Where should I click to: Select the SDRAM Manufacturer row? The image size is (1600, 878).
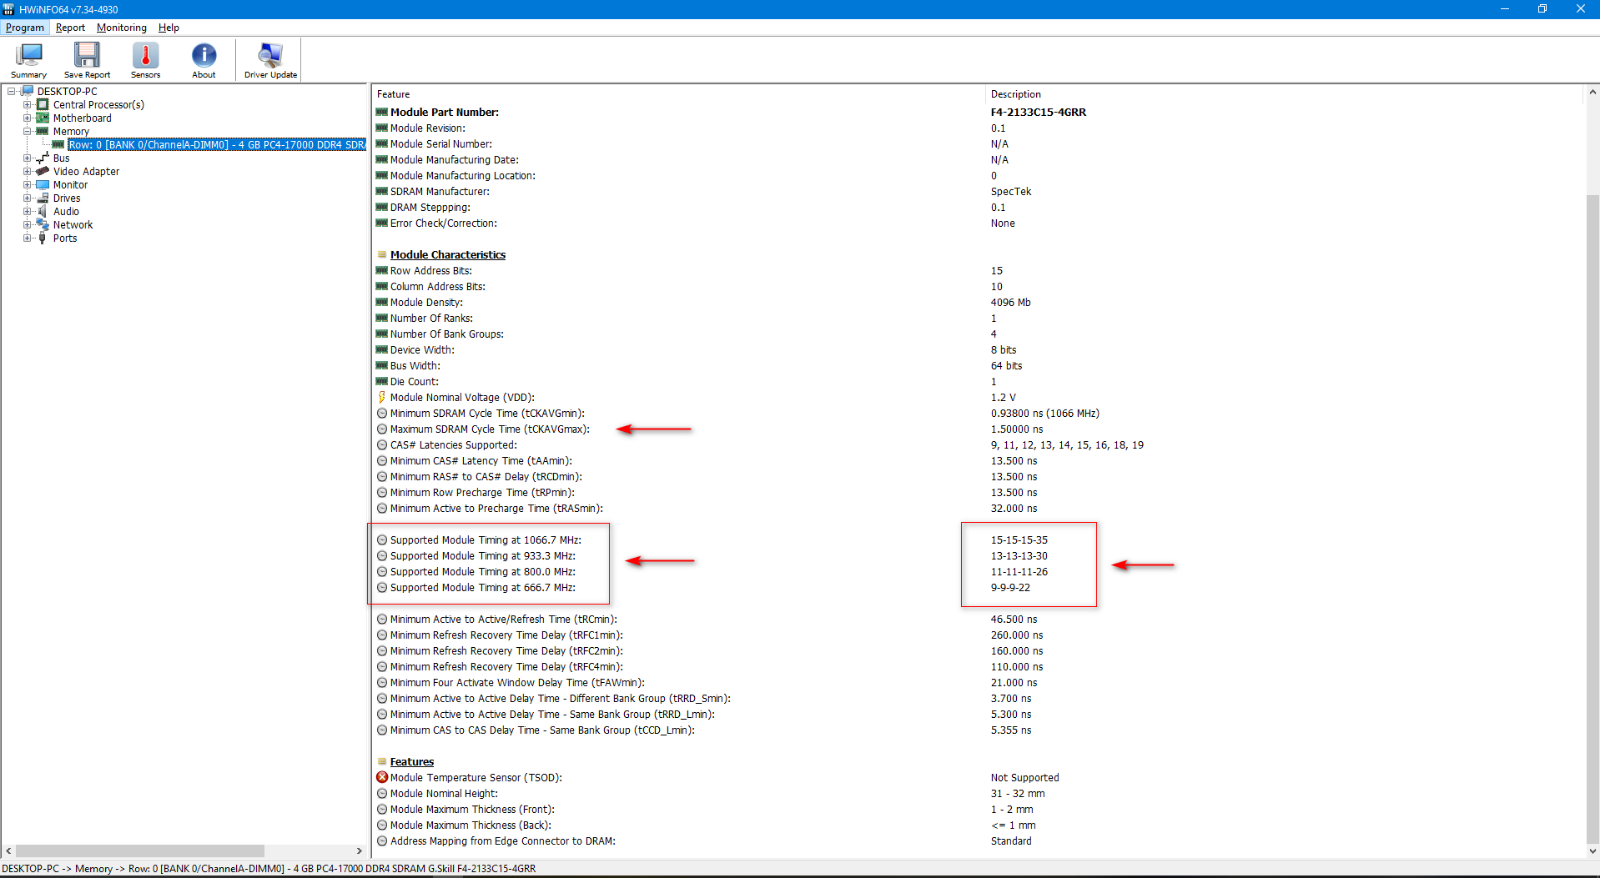980,191
